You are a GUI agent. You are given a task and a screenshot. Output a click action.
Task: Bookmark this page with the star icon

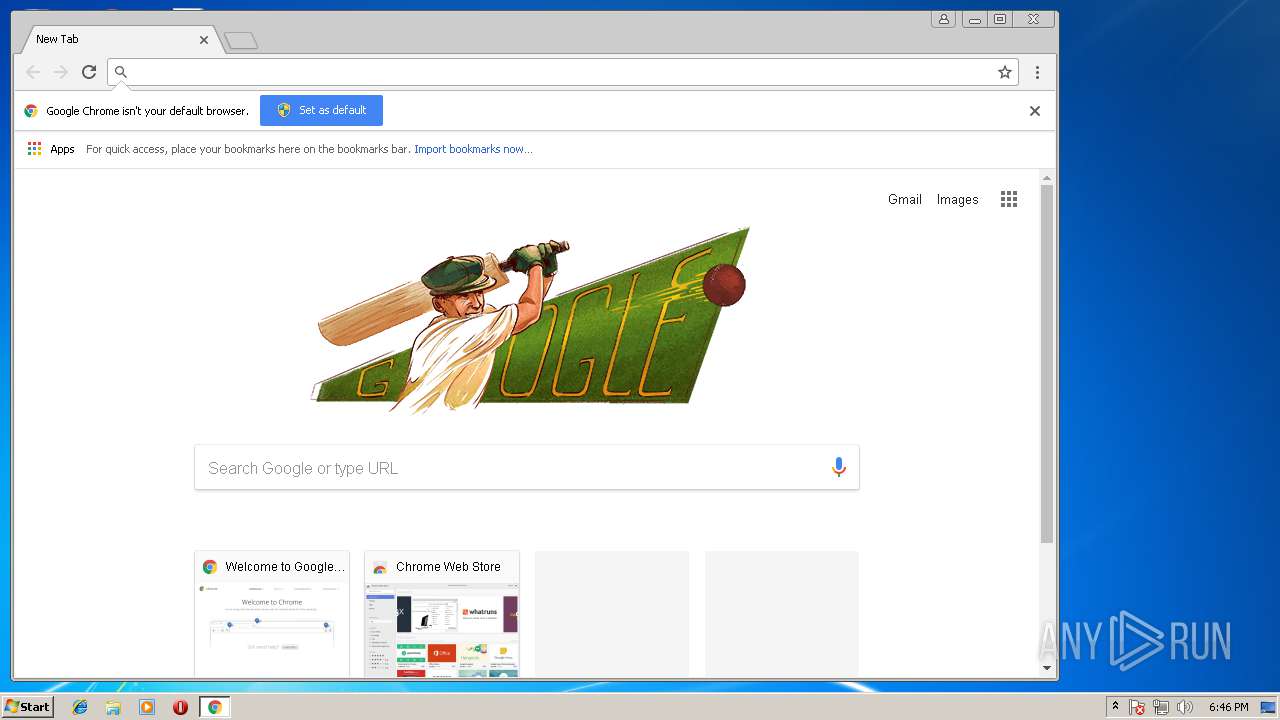[1005, 72]
